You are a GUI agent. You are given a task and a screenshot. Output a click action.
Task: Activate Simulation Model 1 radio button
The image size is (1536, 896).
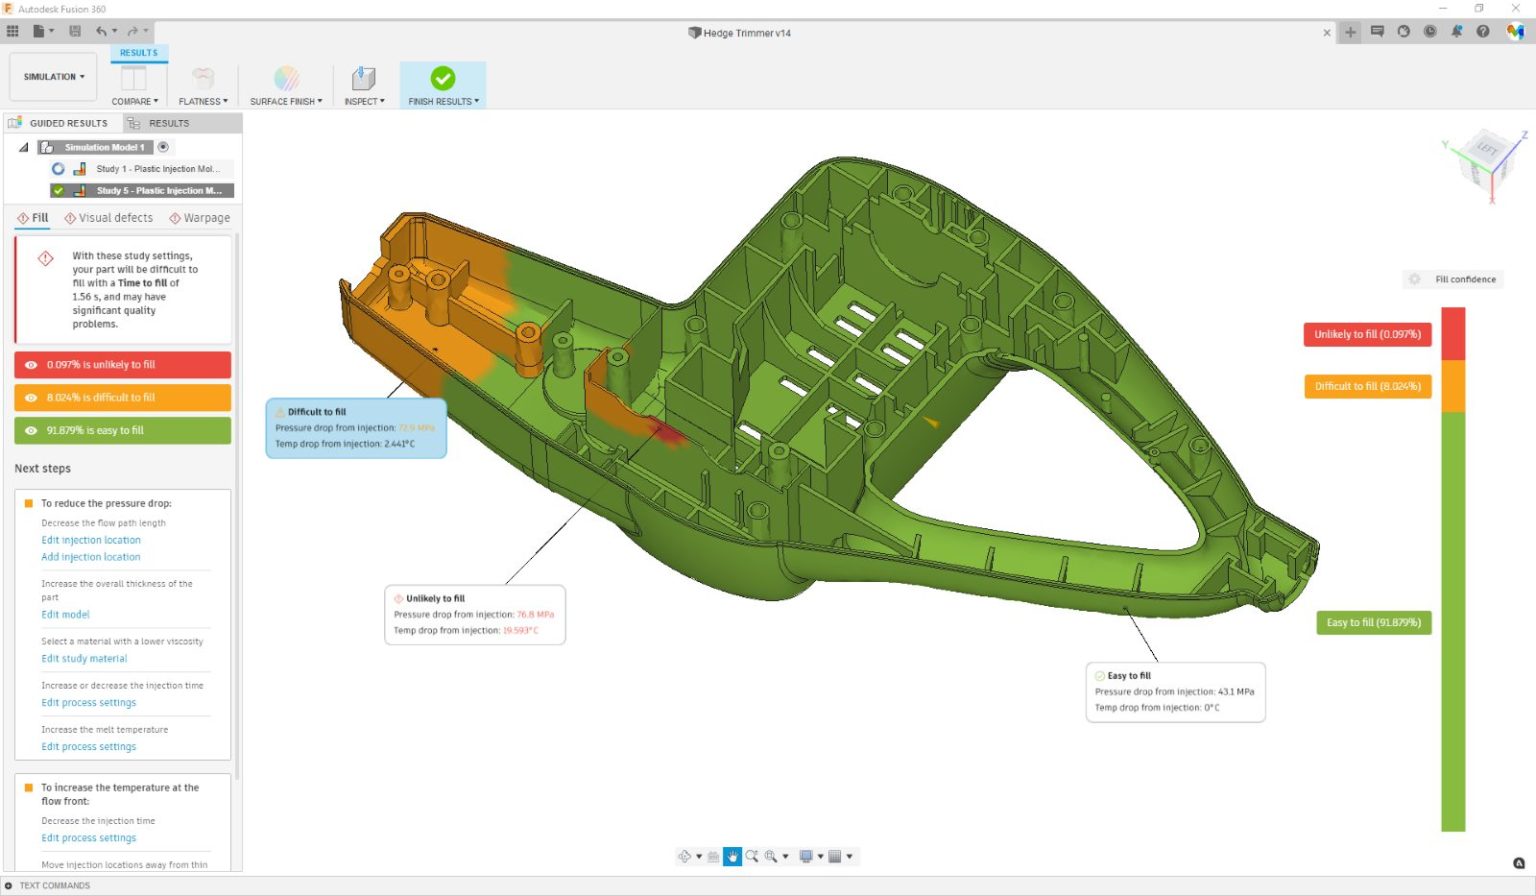point(163,147)
